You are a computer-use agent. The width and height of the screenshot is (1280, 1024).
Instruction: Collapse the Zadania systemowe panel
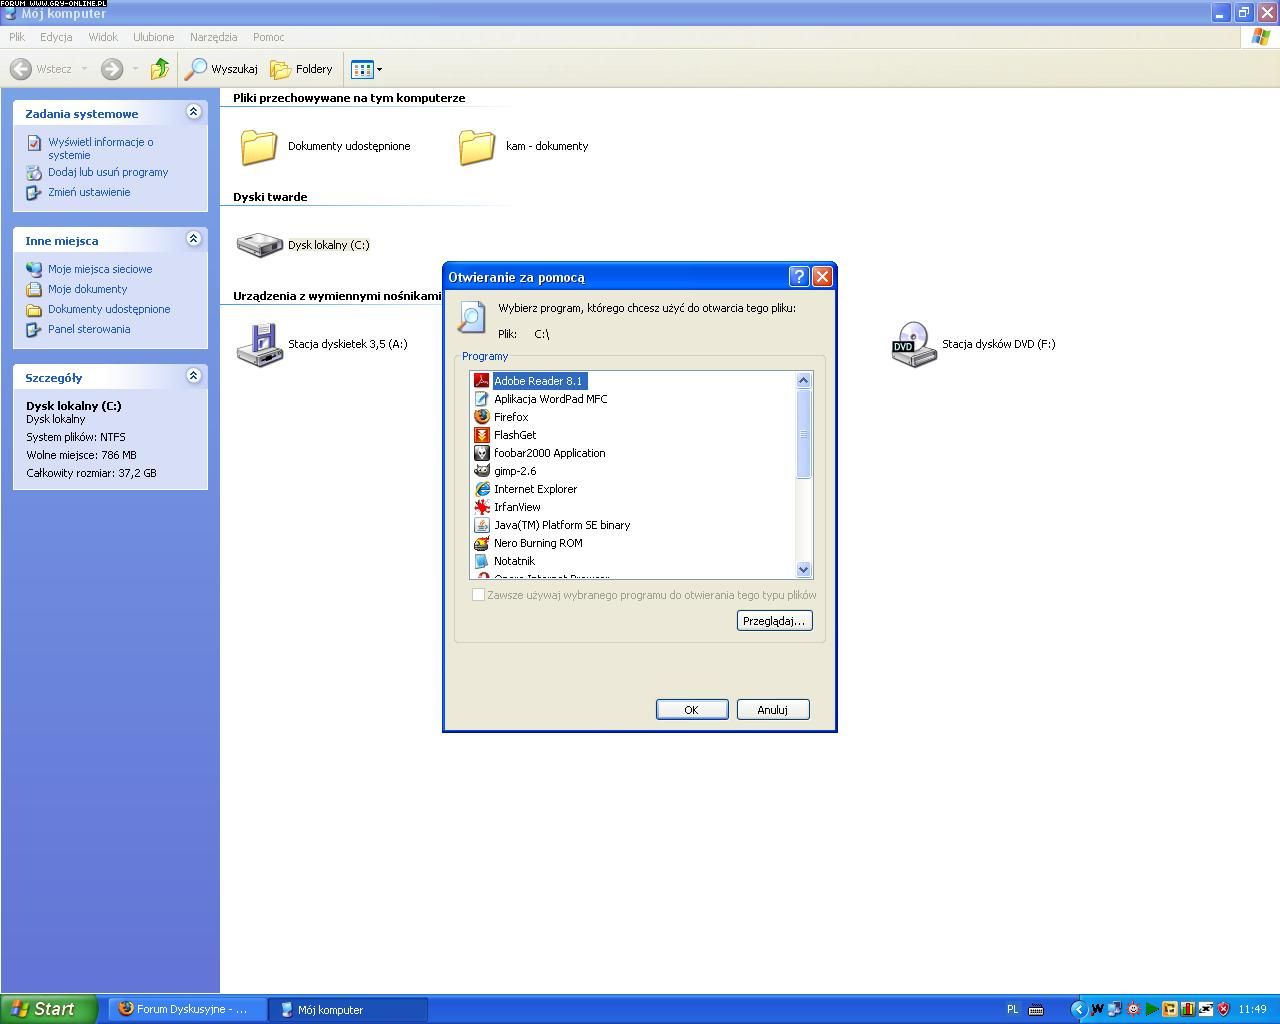tap(194, 112)
